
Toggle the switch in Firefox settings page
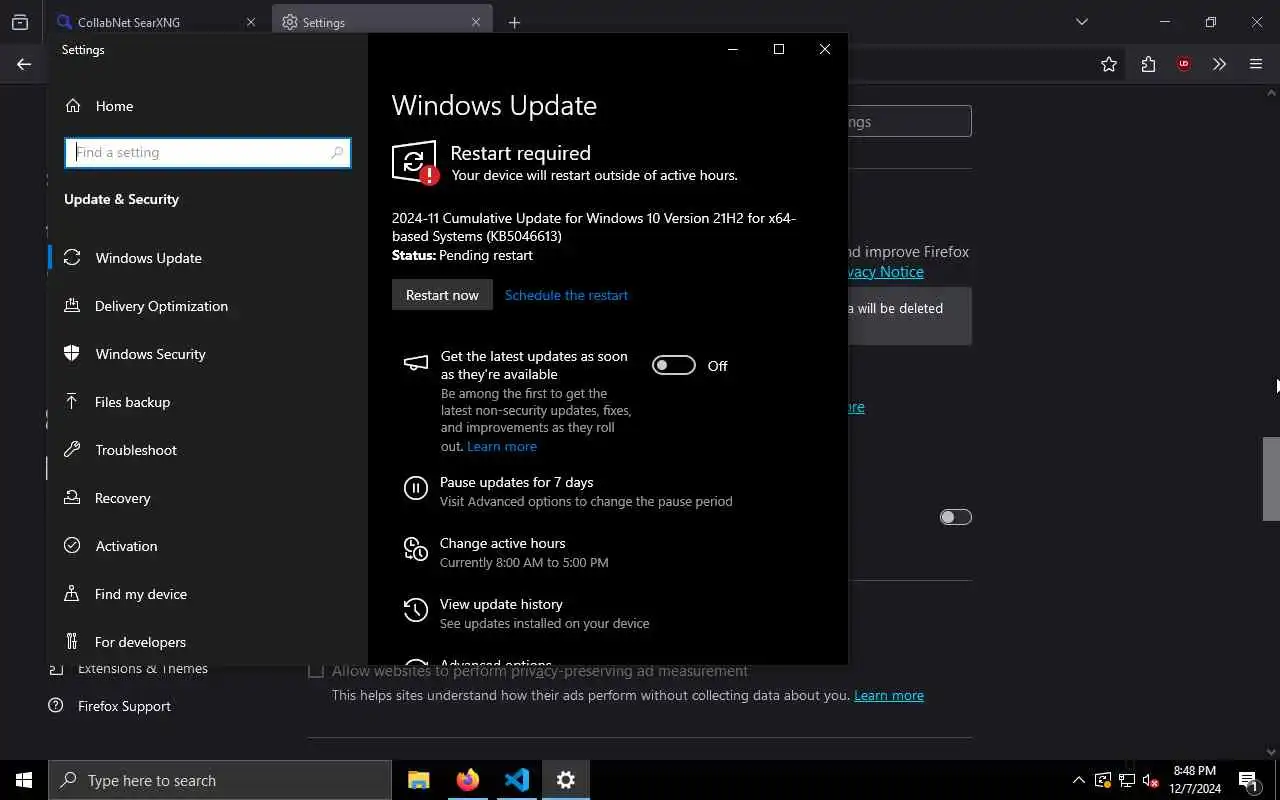point(956,517)
